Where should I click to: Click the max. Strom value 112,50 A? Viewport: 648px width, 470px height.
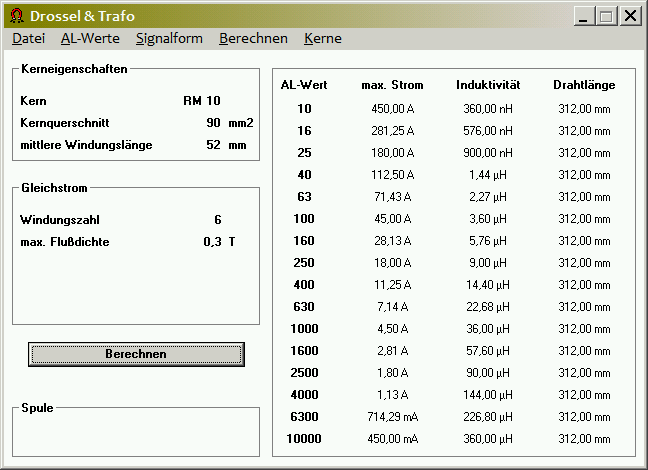pyautogui.click(x=393, y=174)
